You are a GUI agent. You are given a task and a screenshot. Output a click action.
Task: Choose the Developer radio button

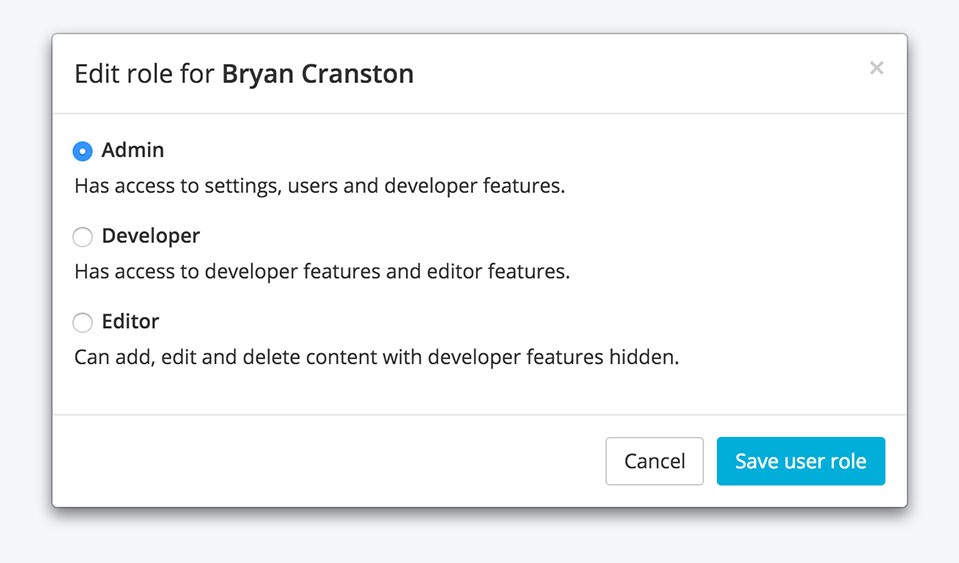coord(83,237)
